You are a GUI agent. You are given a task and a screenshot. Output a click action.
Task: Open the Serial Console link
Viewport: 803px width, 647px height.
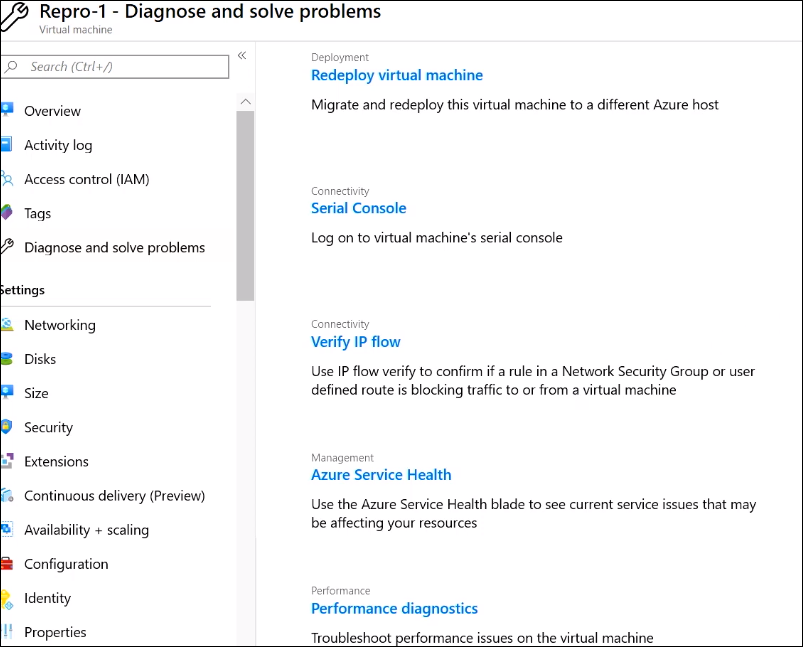pyautogui.click(x=358, y=208)
